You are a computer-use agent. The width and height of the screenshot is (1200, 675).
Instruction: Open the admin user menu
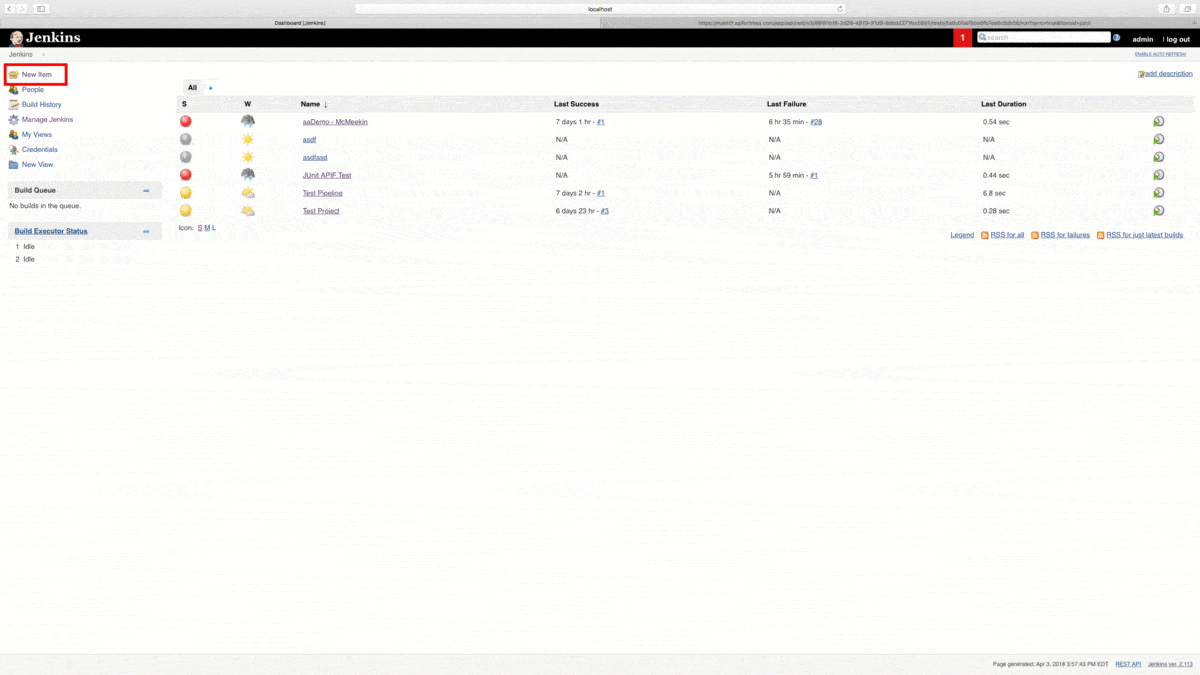tap(1141, 39)
